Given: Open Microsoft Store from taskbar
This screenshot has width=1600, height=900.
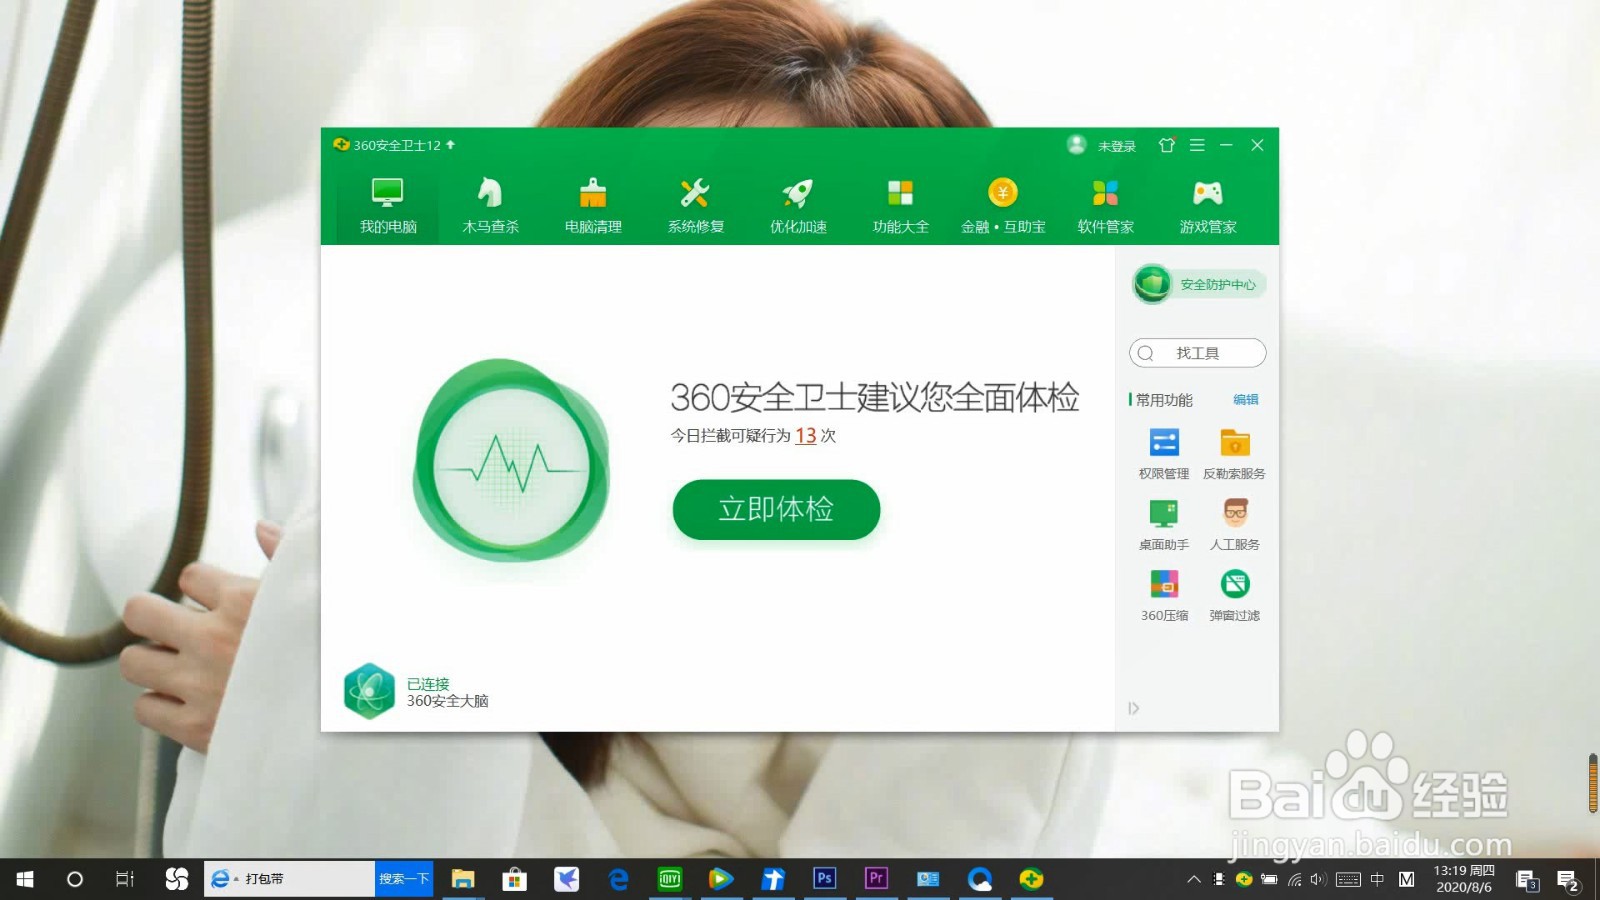Looking at the screenshot, I should [x=514, y=879].
